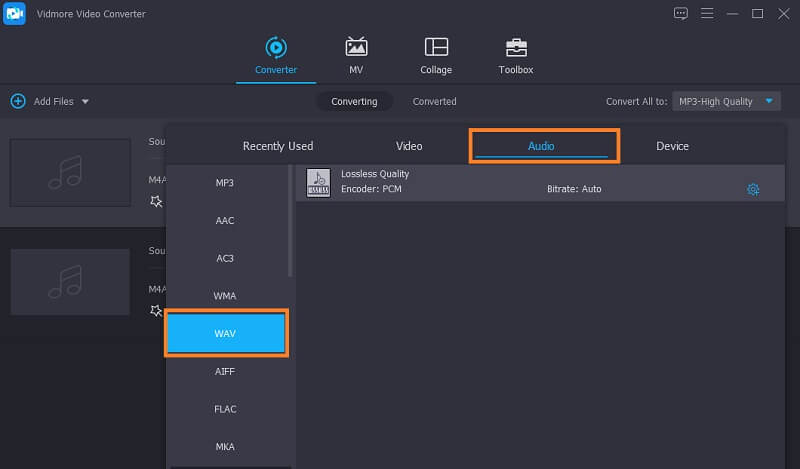Choose FLAC from the format list
The image size is (800, 469).
[x=225, y=409]
